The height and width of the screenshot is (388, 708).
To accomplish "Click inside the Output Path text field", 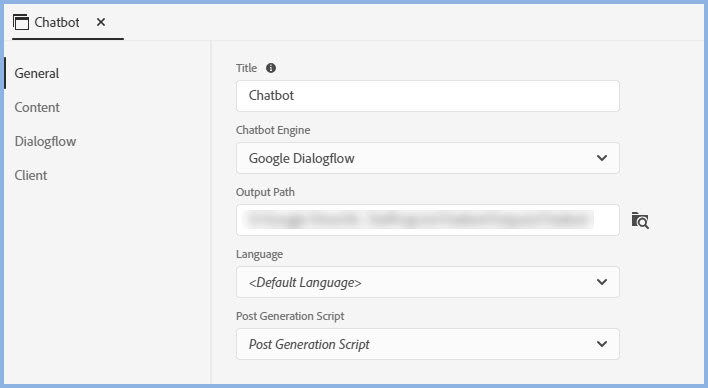I will click(x=428, y=220).
